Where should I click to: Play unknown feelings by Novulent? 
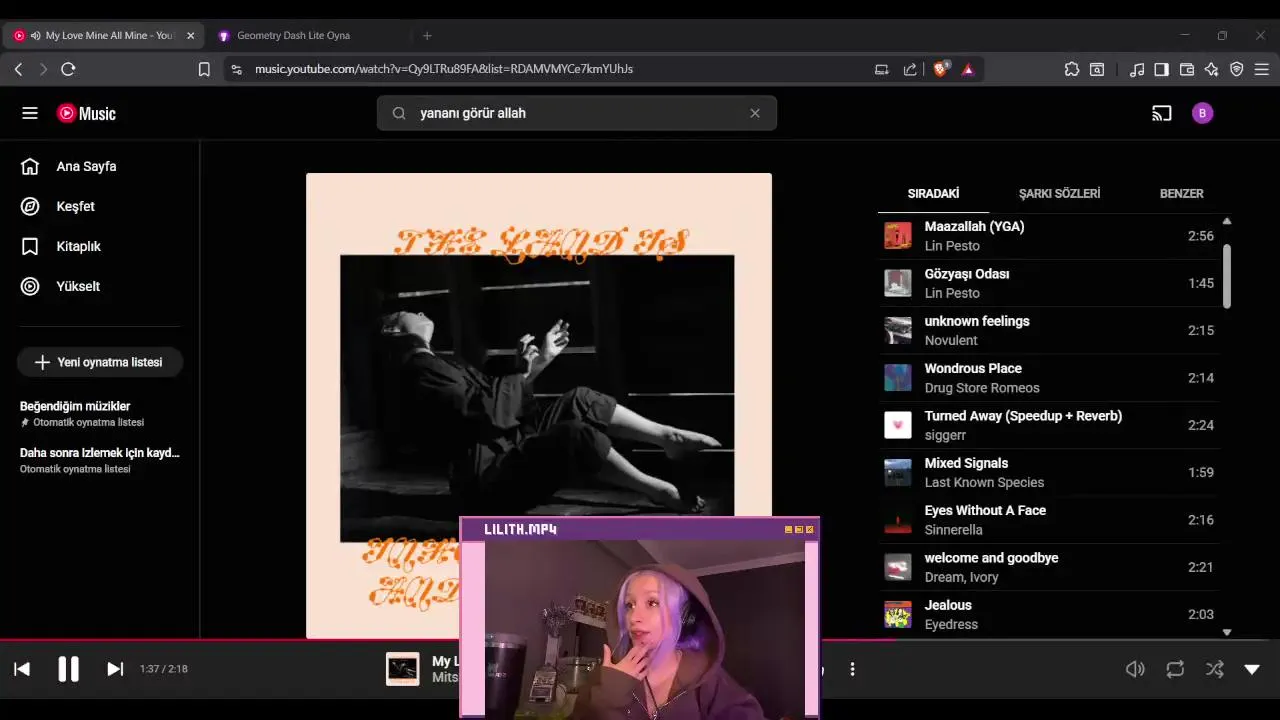pyautogui.click(x=1050, y=330)
